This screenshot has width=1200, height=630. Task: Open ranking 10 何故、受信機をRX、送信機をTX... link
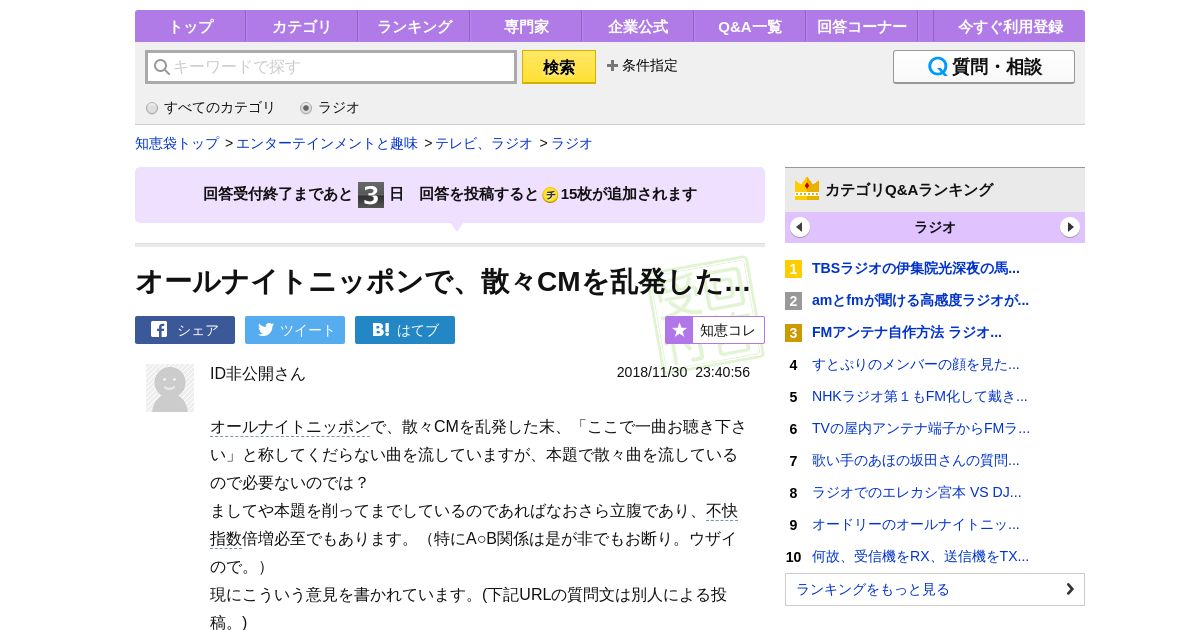click(920, 556)
